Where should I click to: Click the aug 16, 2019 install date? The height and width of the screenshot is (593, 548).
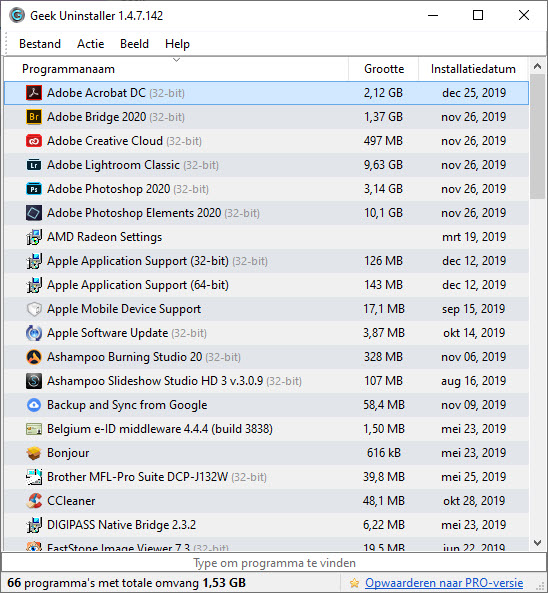pyautogui.click(x=473, y=381)
